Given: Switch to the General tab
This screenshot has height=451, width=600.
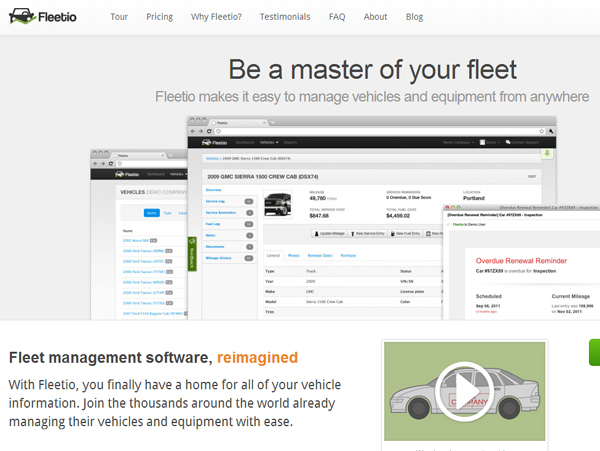Looking at the screenshot, I should pyautogui.click(x=273, y=256).
